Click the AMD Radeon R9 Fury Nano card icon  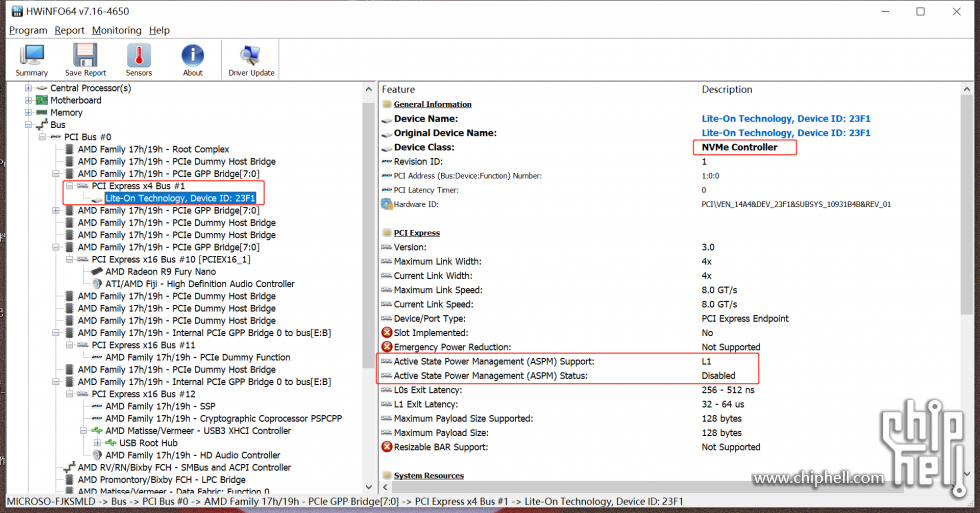point(97,272)
